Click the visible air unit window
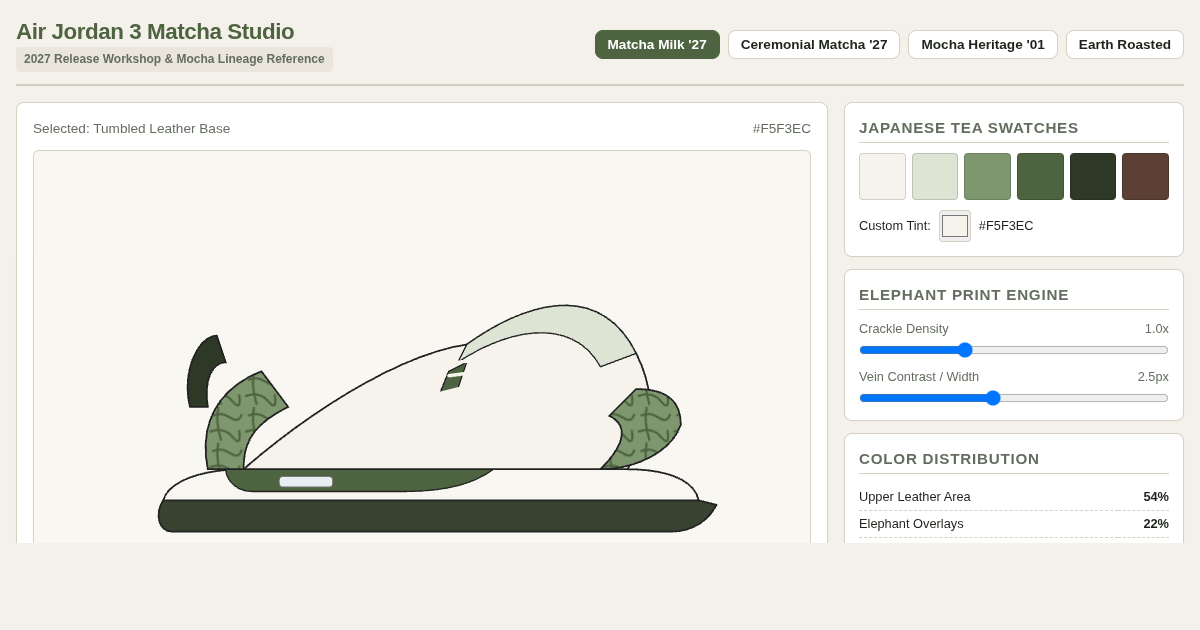This screenshot has height=630, width=1200. coord(306,482)
